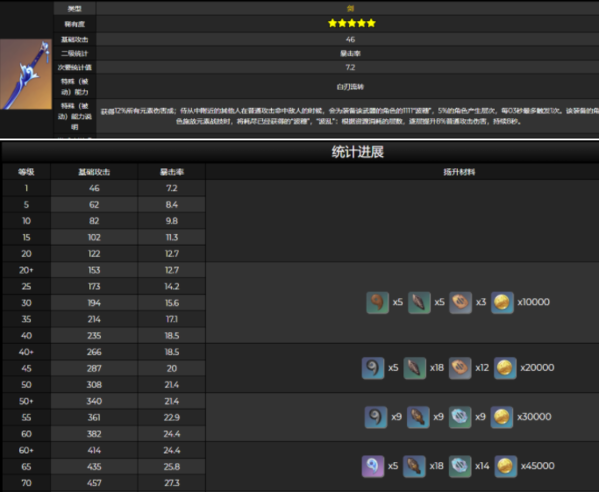This screenshot has width=599, height=492.
Task: Select the Mora coin icon beside x30000
Action: 502,417
